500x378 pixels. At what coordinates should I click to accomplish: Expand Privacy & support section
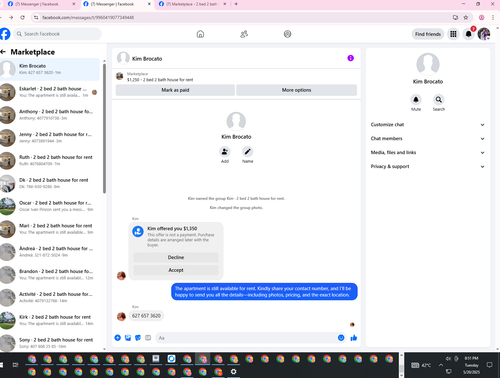(x=428, y=167)
